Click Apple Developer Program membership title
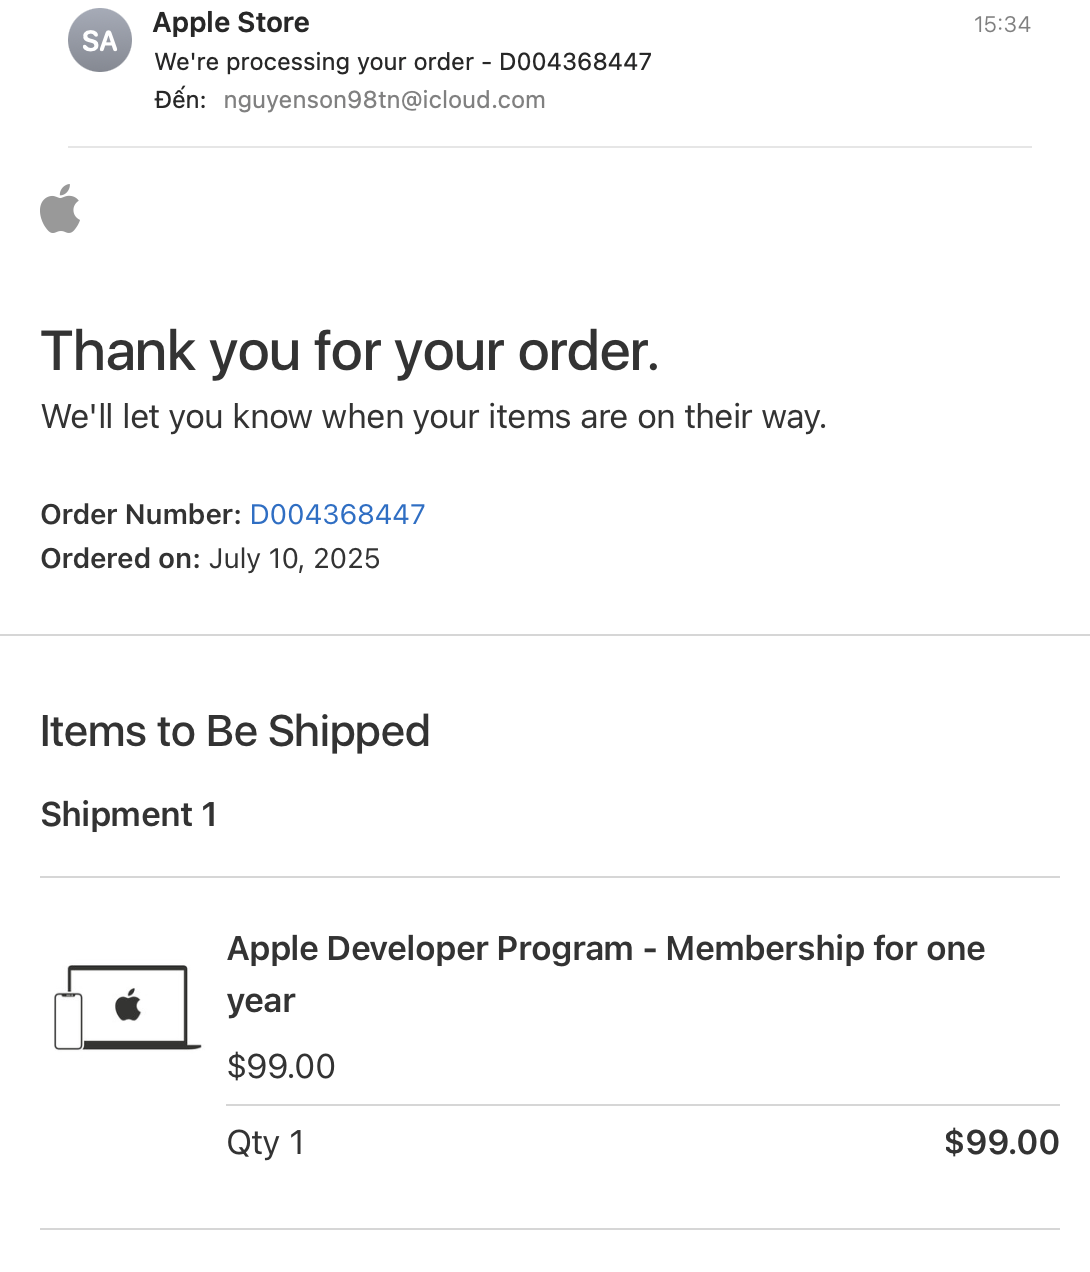 (x=606, y=974)
